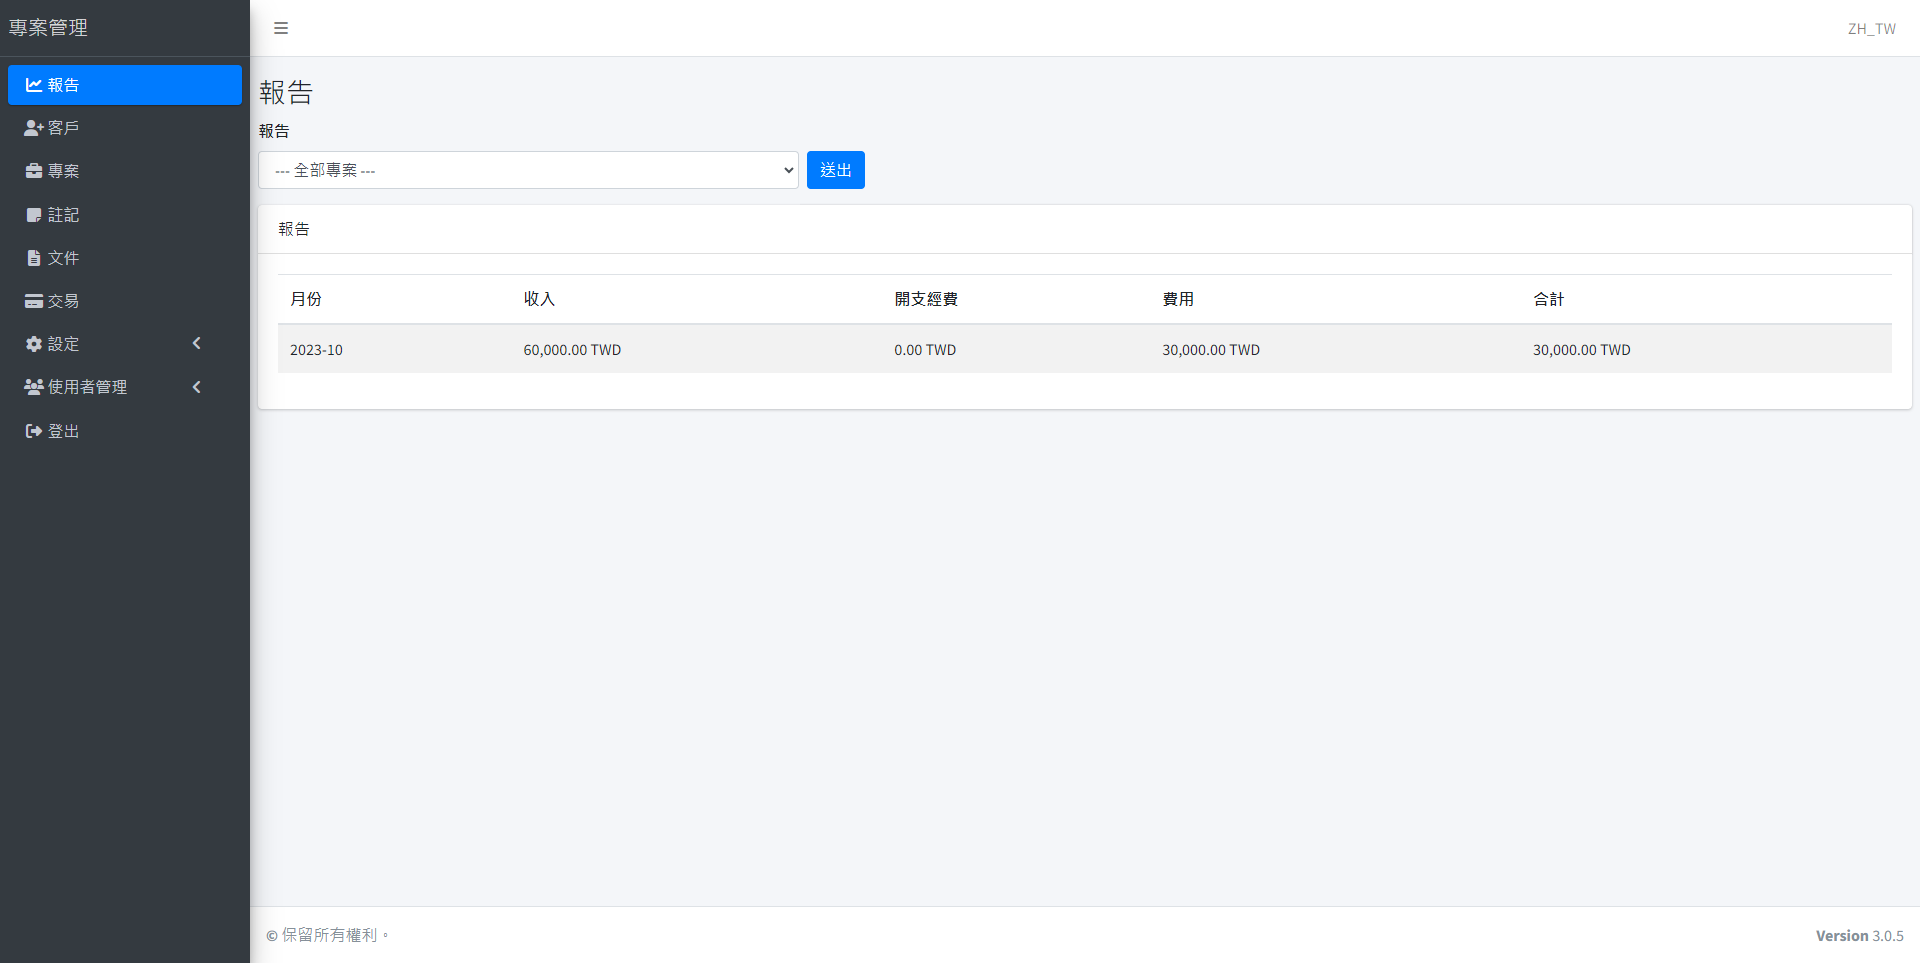Toggle the 使用者管理 group icon
The image size is (1920, 963).
(33, 386)
